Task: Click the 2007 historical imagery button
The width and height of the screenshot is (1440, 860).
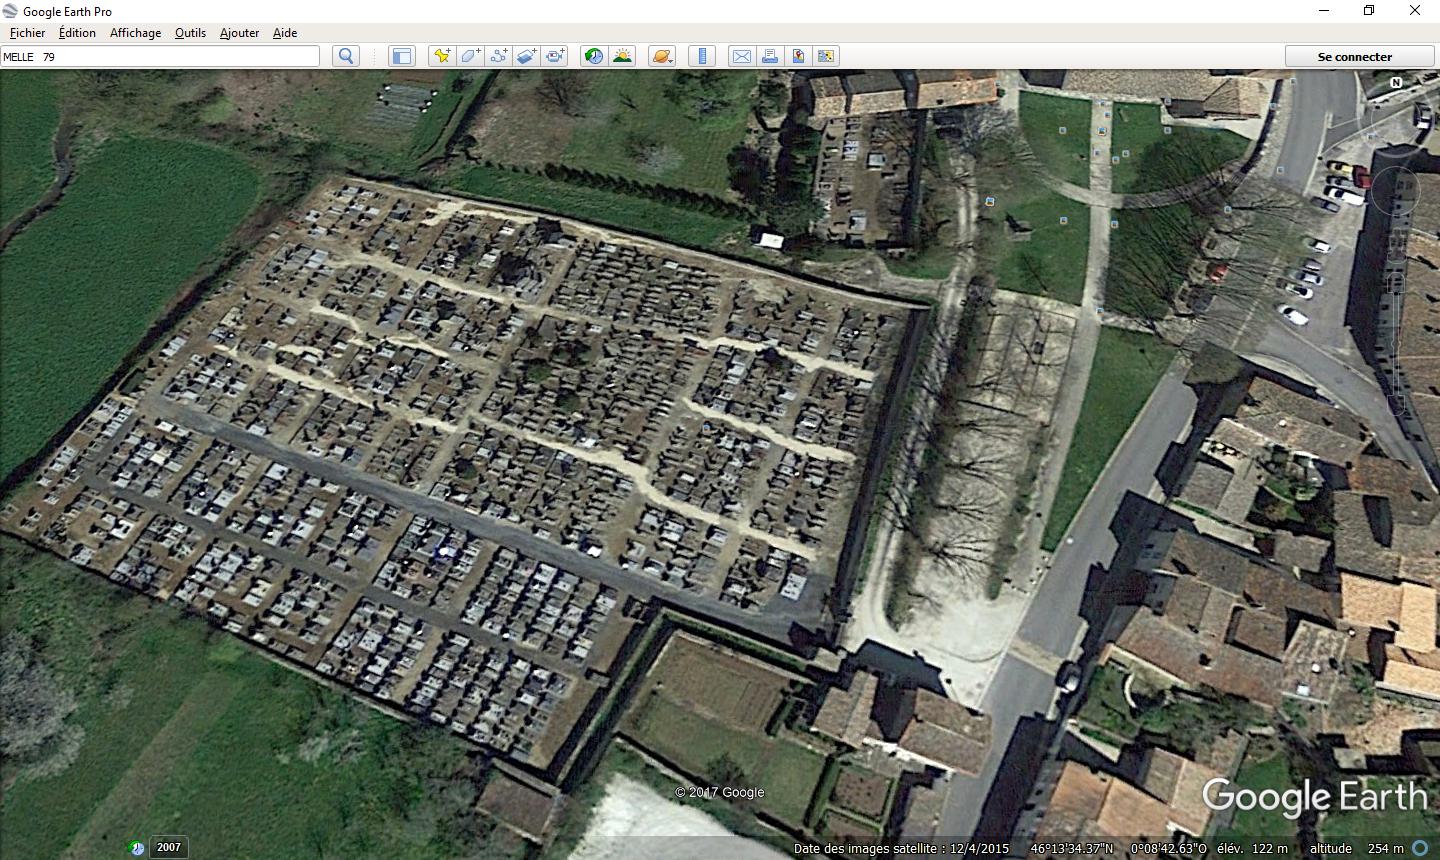Action: tap(169, 847)
